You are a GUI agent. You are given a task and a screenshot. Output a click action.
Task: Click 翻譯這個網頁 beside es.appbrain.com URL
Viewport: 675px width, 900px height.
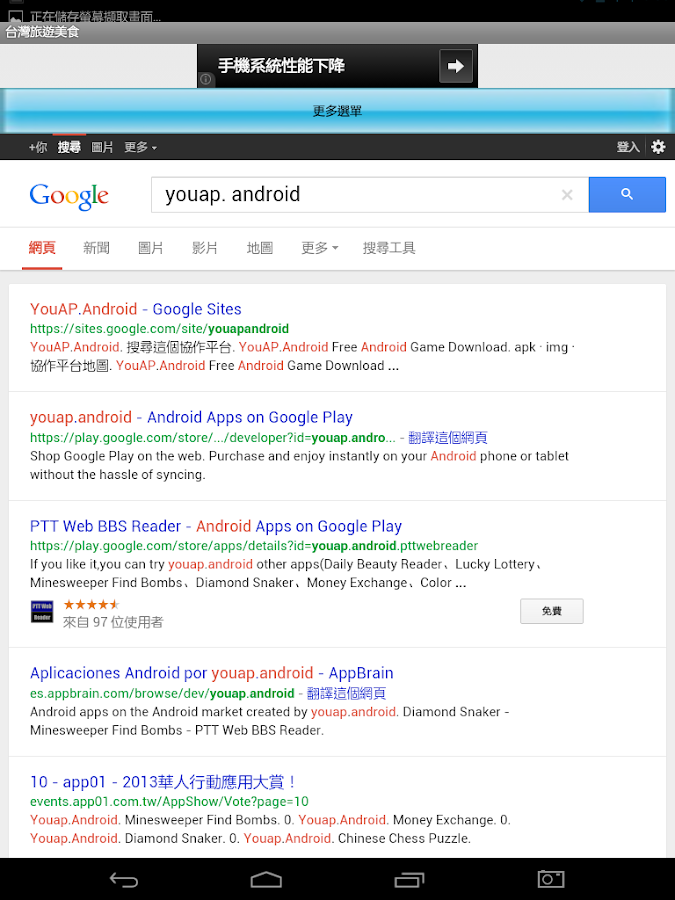(x=346, y=693)
